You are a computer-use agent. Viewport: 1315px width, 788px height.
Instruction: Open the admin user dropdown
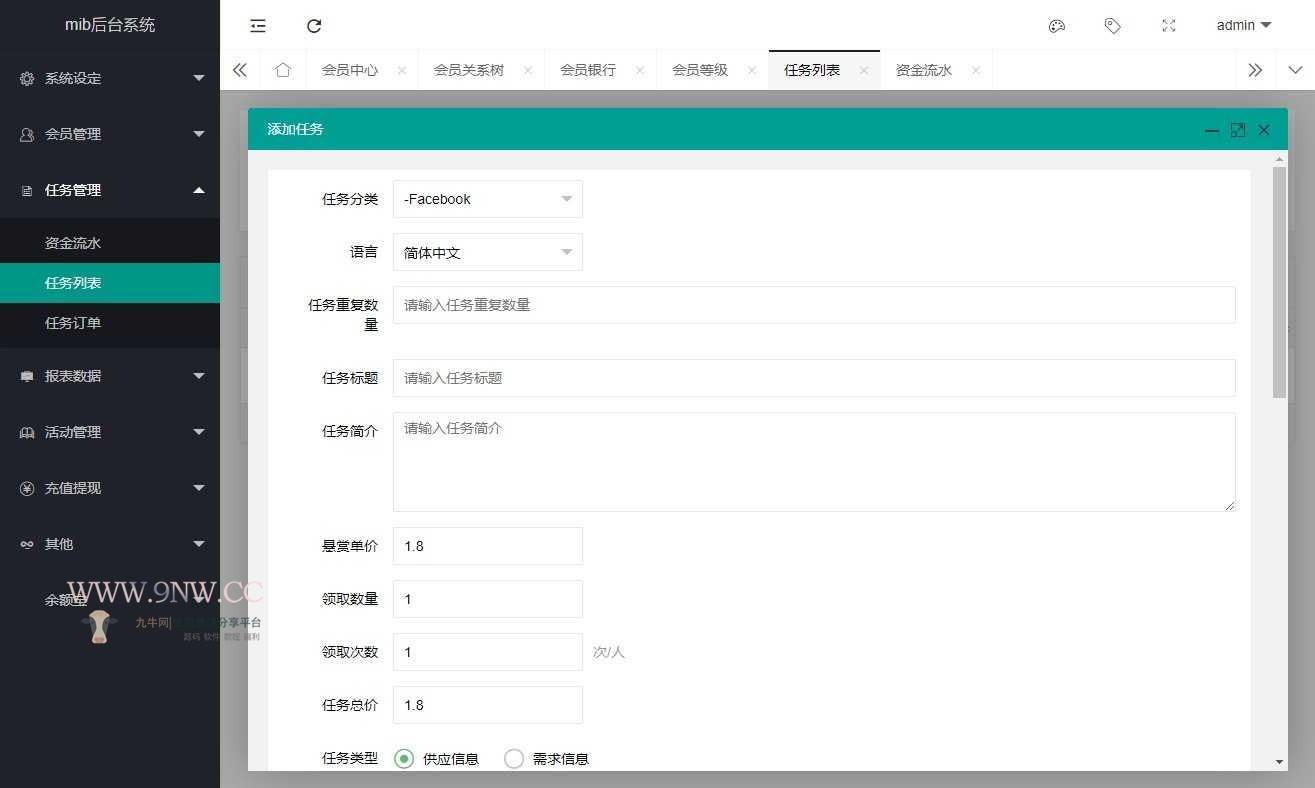(x=1244, y=26)
